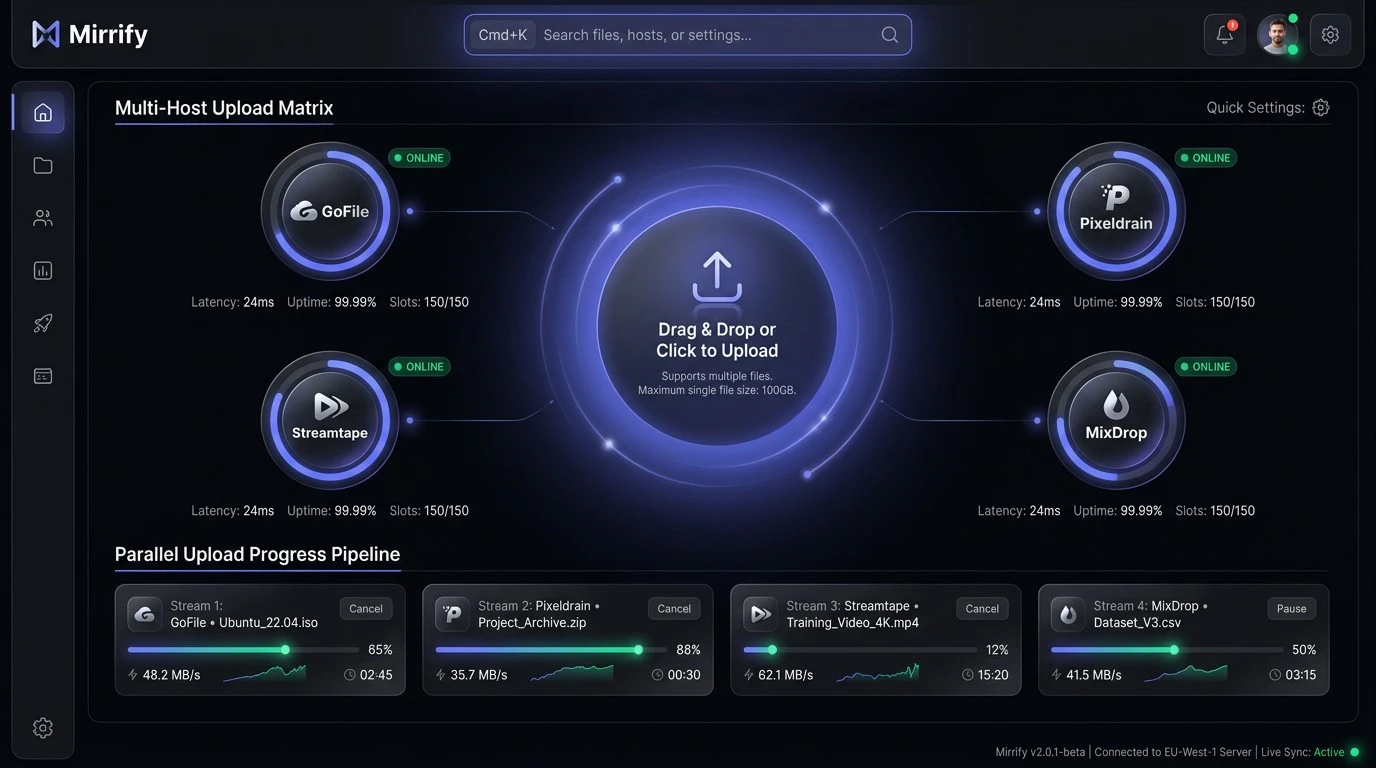
Task: Click the 65% progress value
Action: point(380,650)
